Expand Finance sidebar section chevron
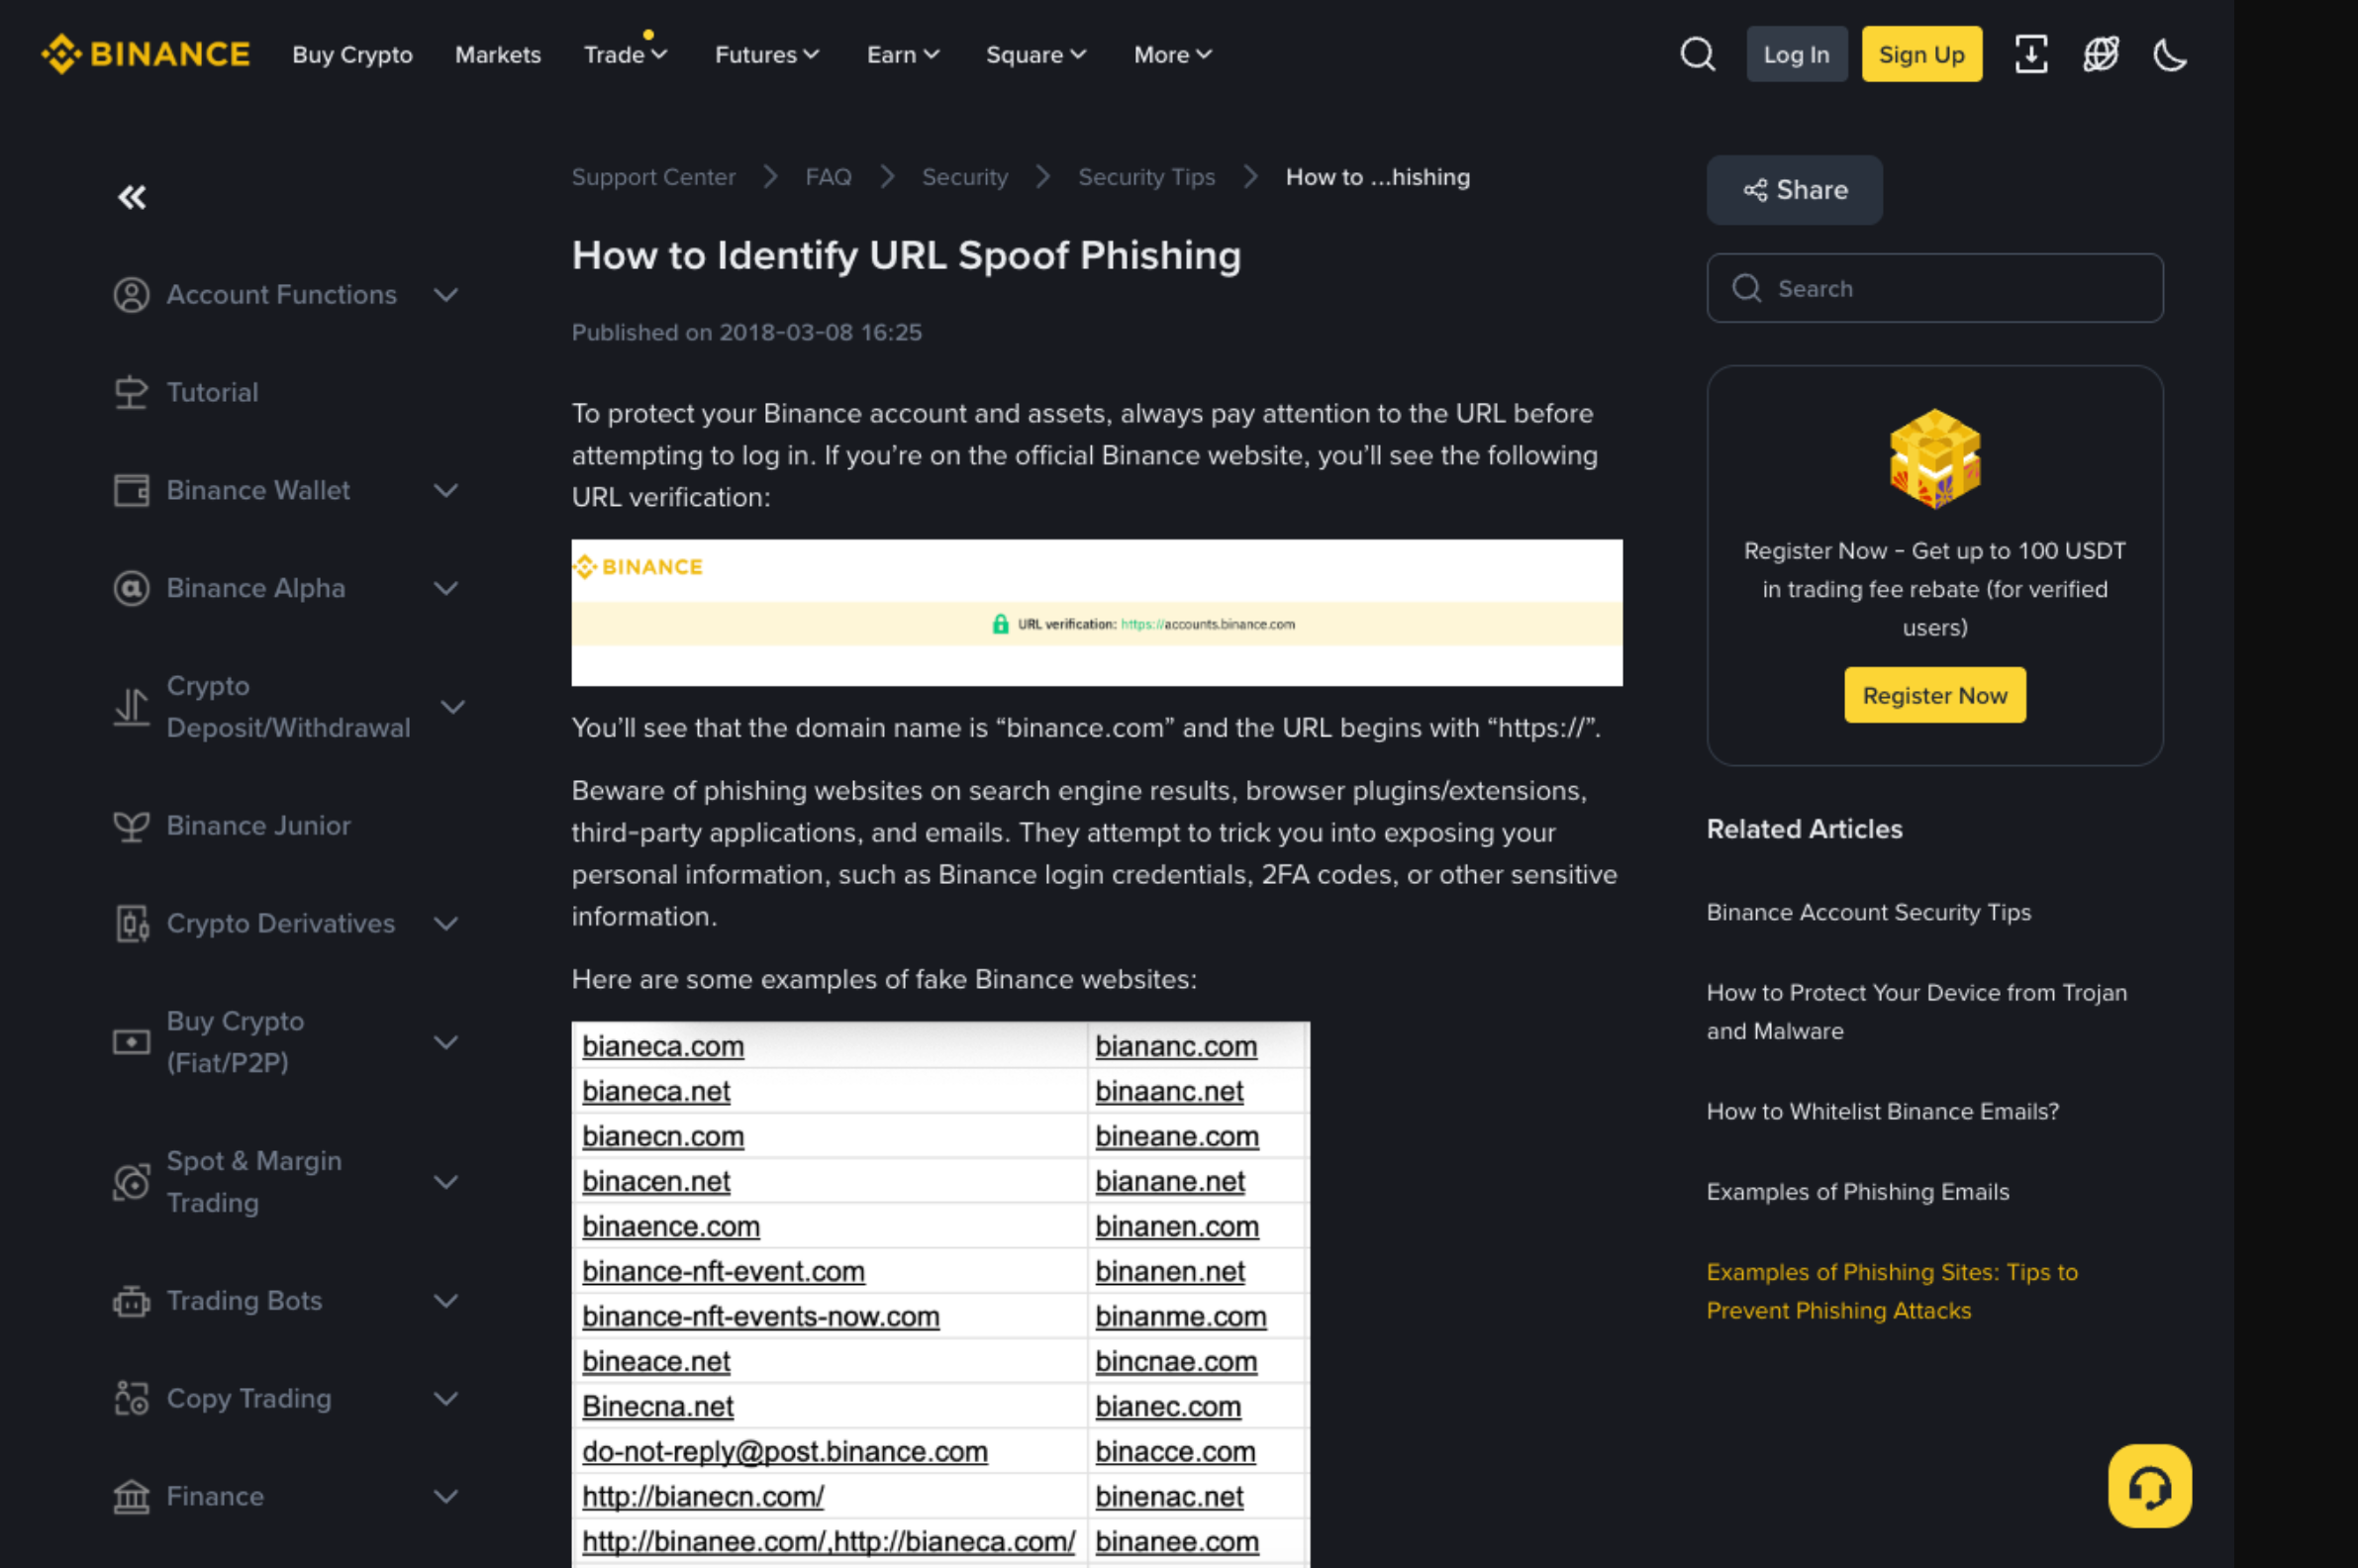Viewport: 2358px width, 1568px height. click(x=446, y=1497)
